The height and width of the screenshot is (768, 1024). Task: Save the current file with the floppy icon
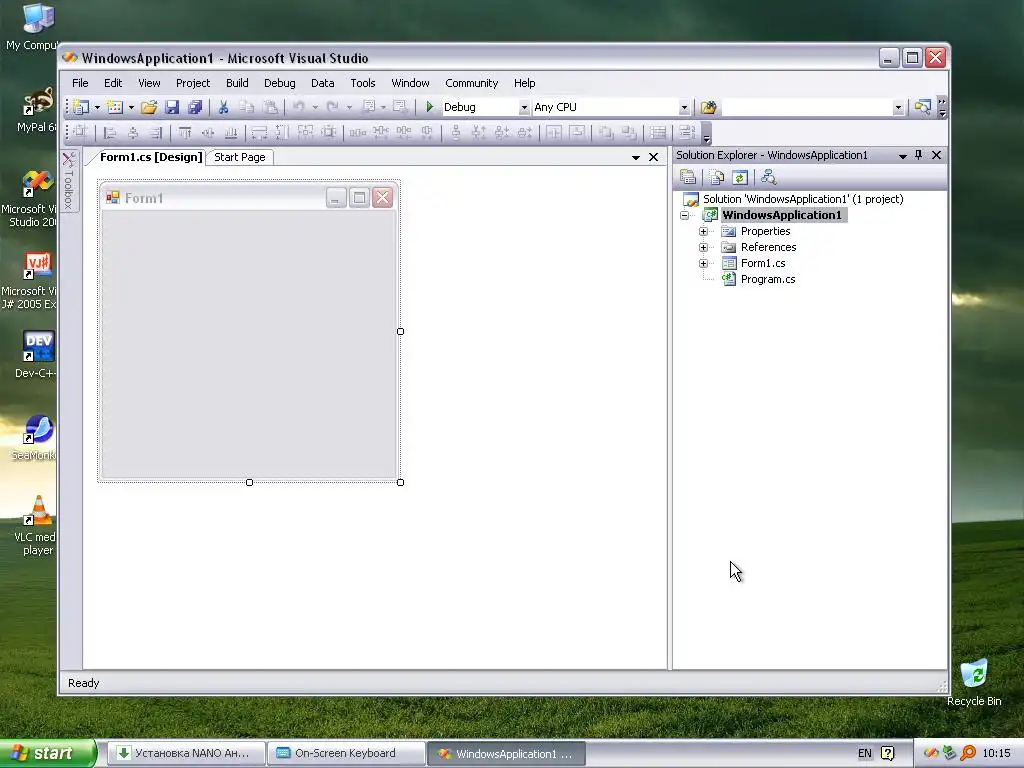172,107
